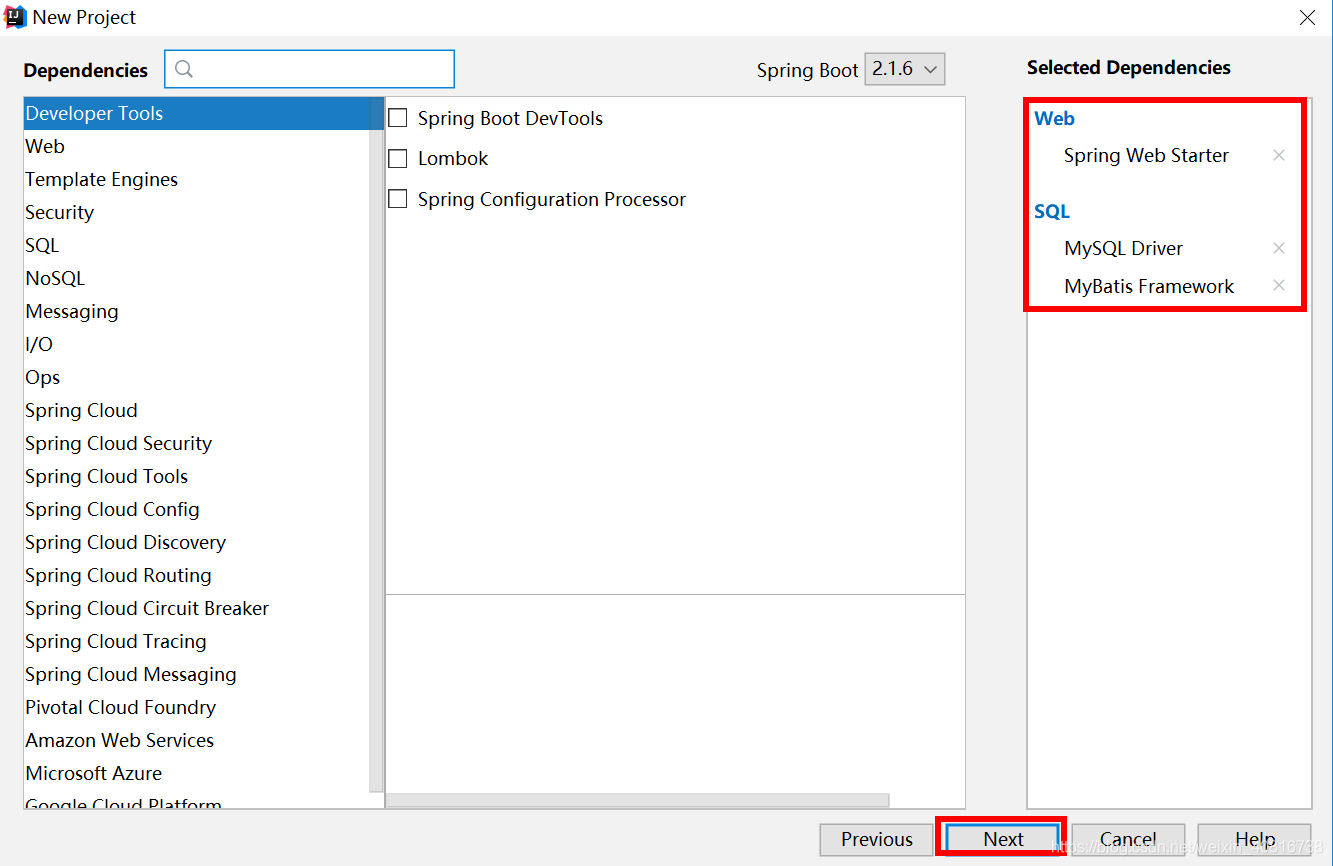1333x866 pixels.
Task: Click the Spring Boot DevTools label
Action: click(x=510, y=118)
